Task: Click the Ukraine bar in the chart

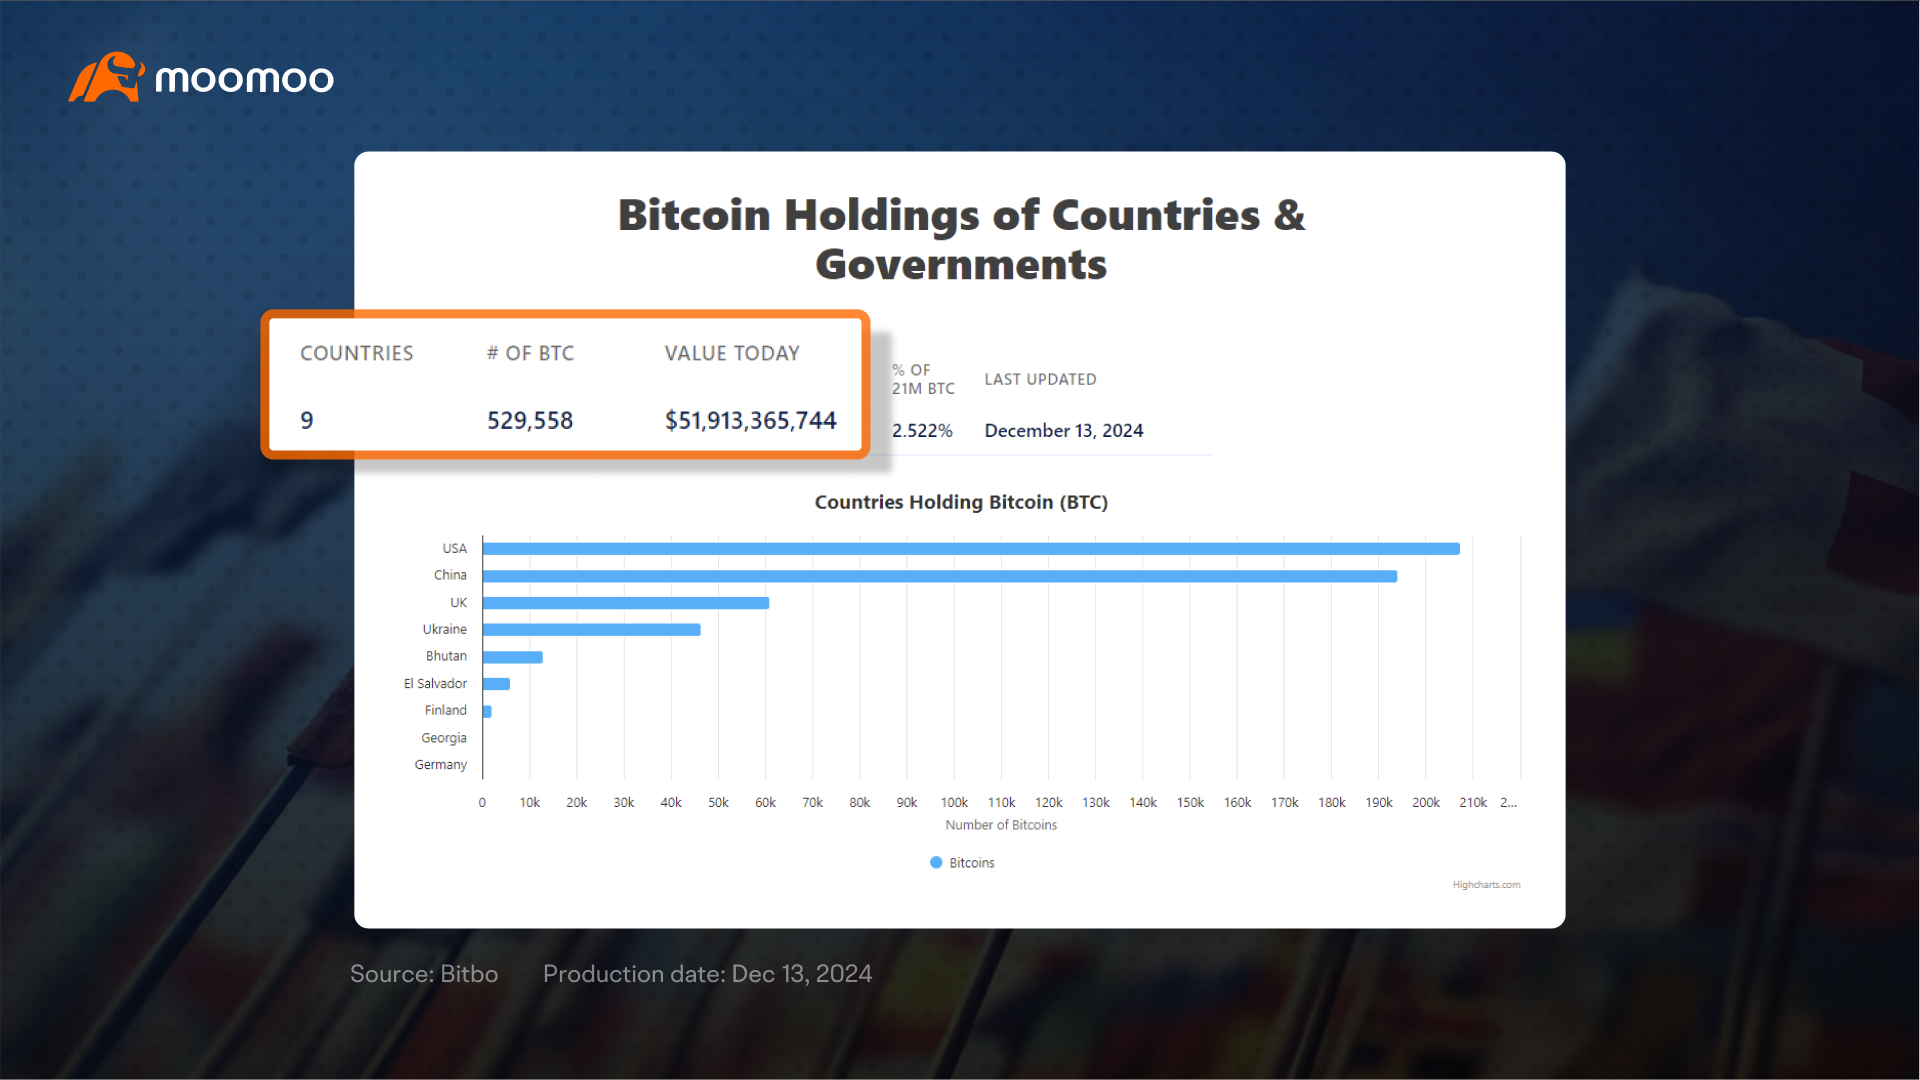Action: (592, 630)
